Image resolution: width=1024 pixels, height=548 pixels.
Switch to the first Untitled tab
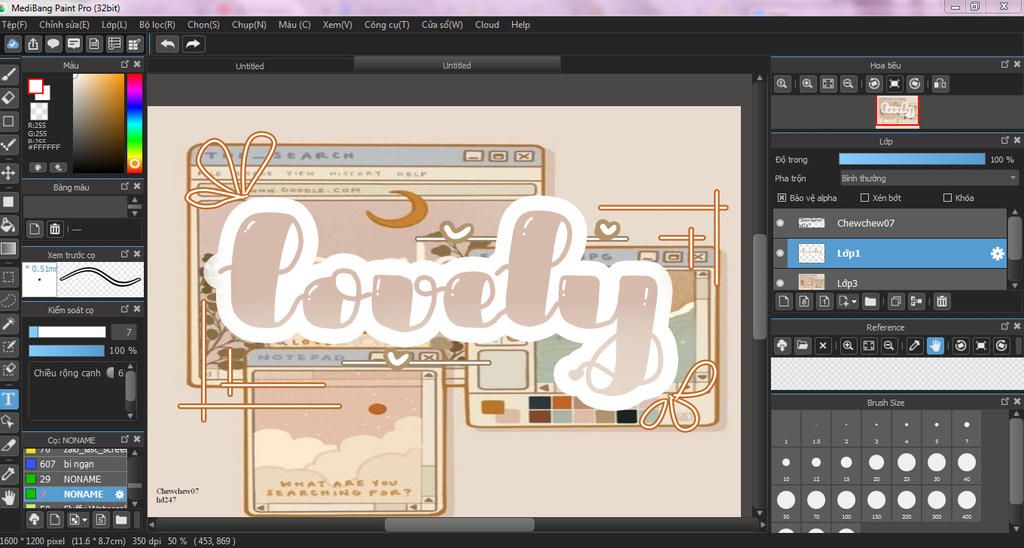249,65
